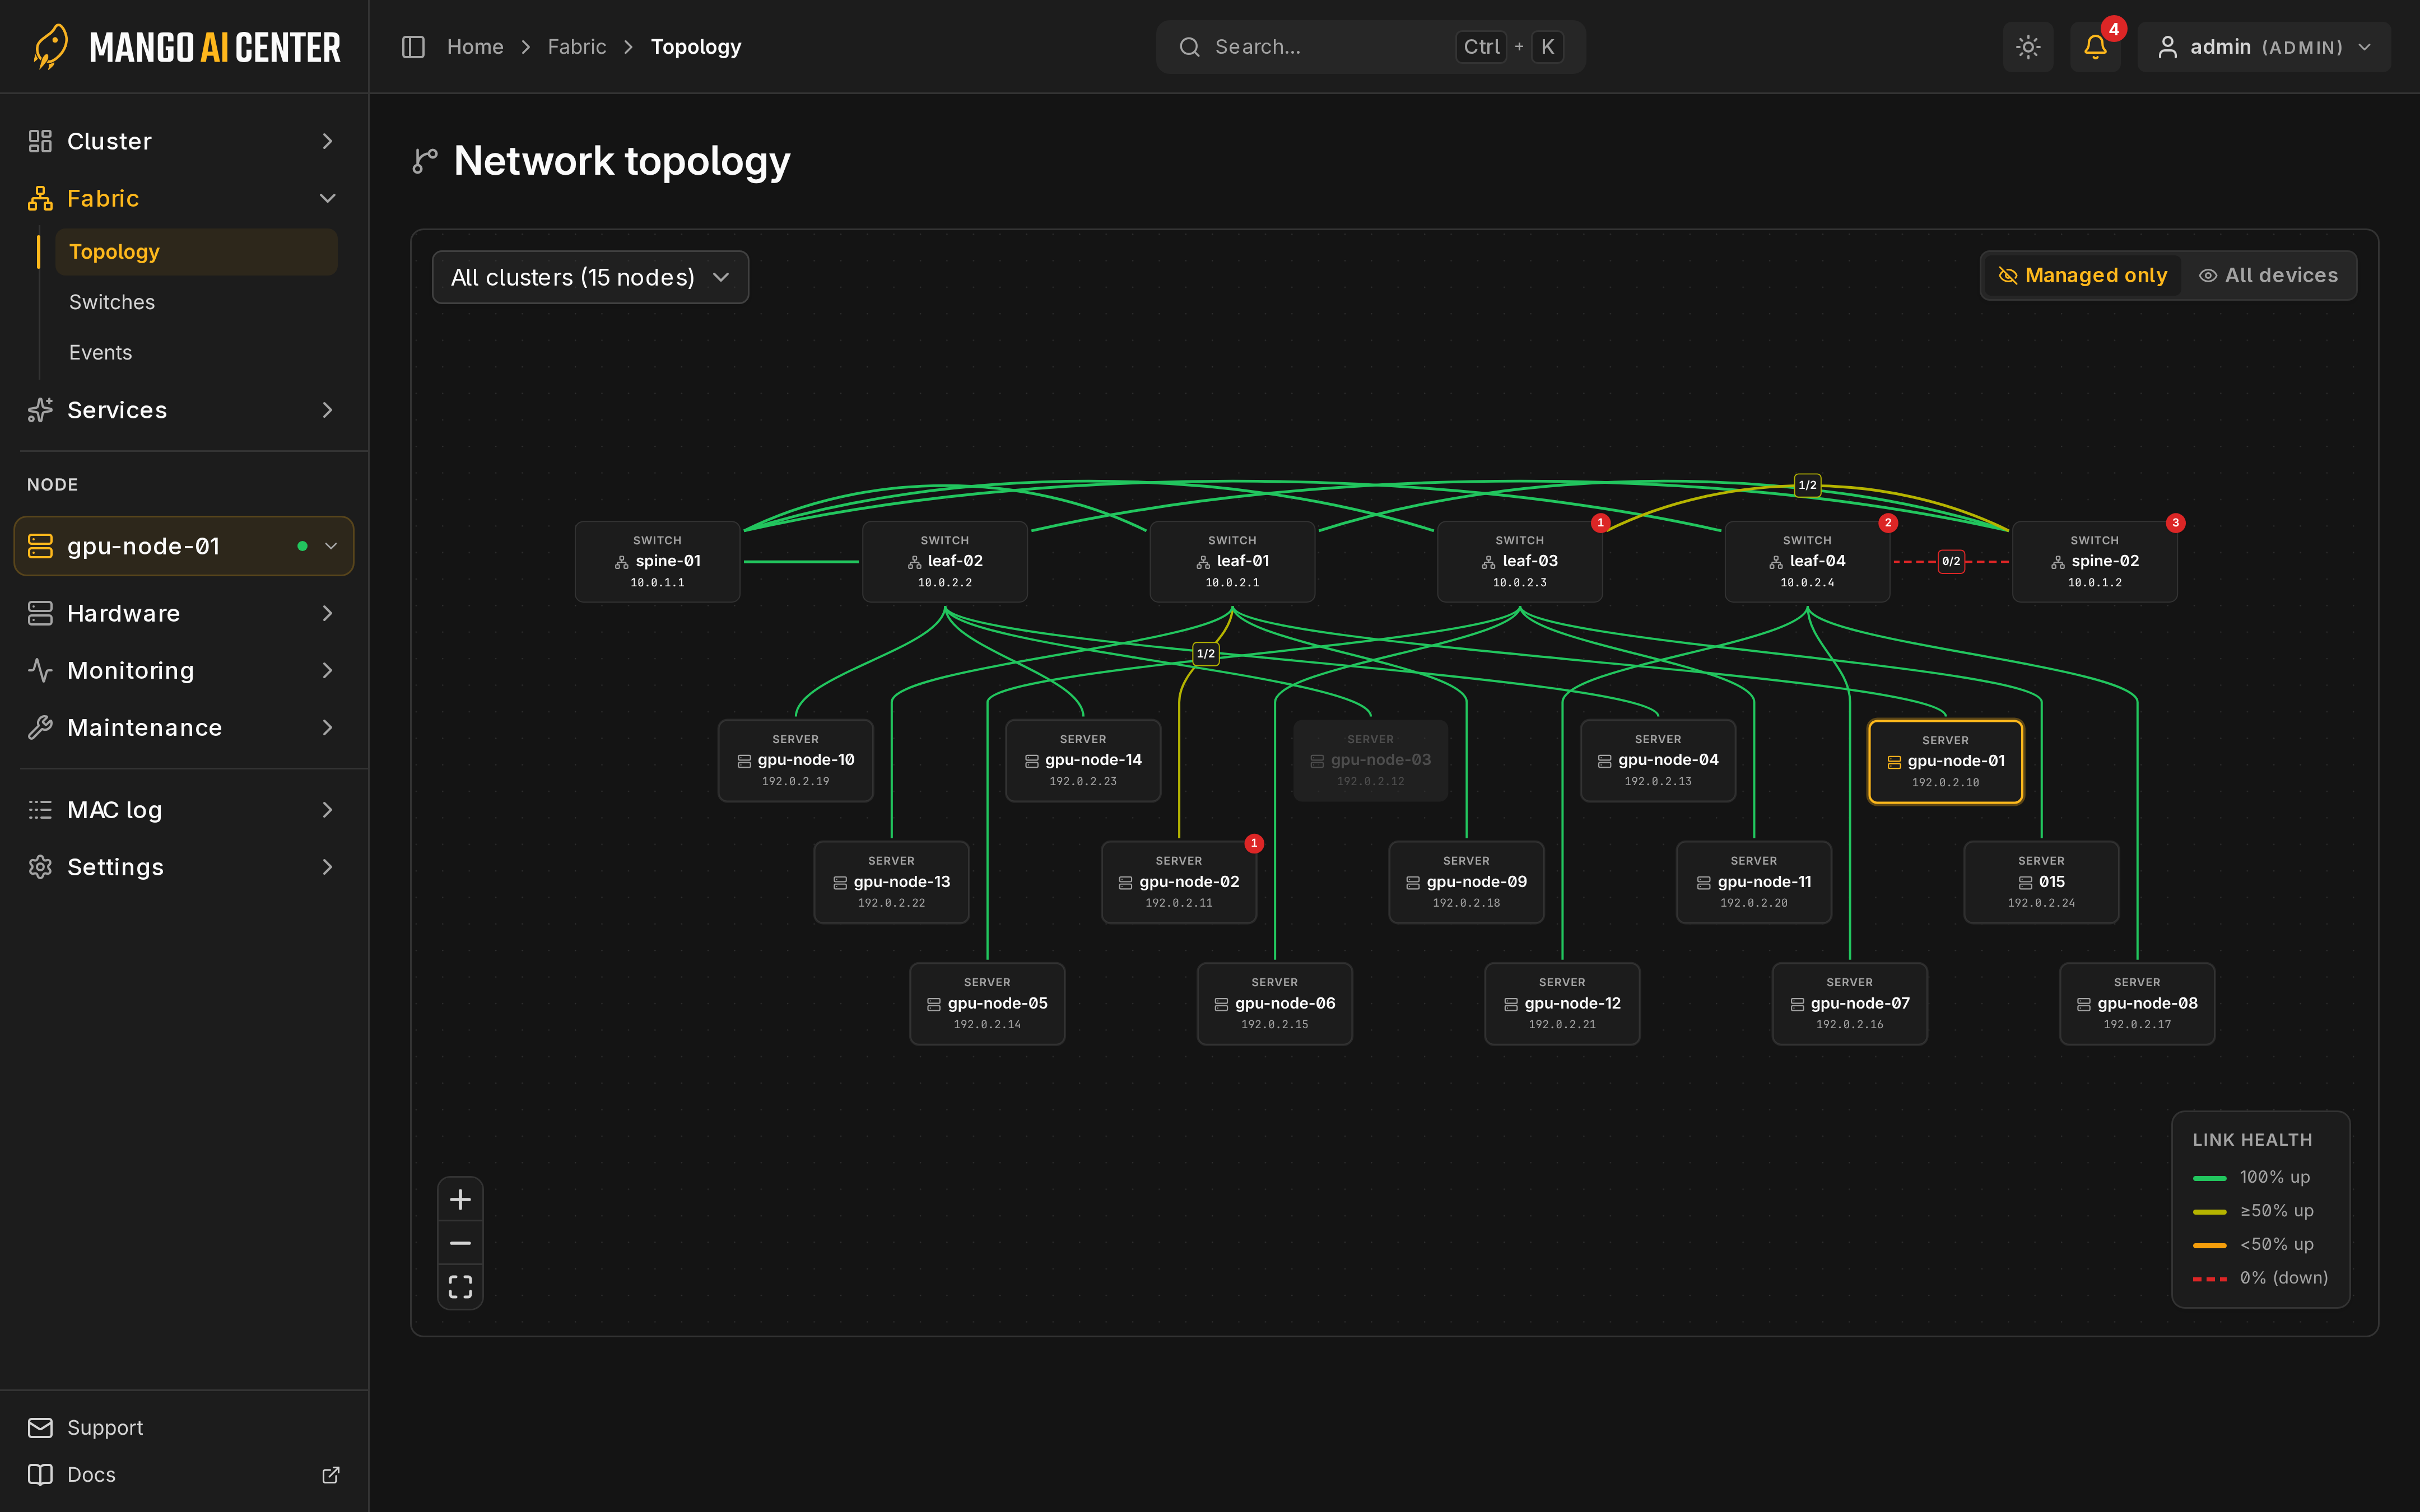This screenshot has width=2420, height=1512.
Task: Open the Maintenance menu
Action: pos(184,727)
